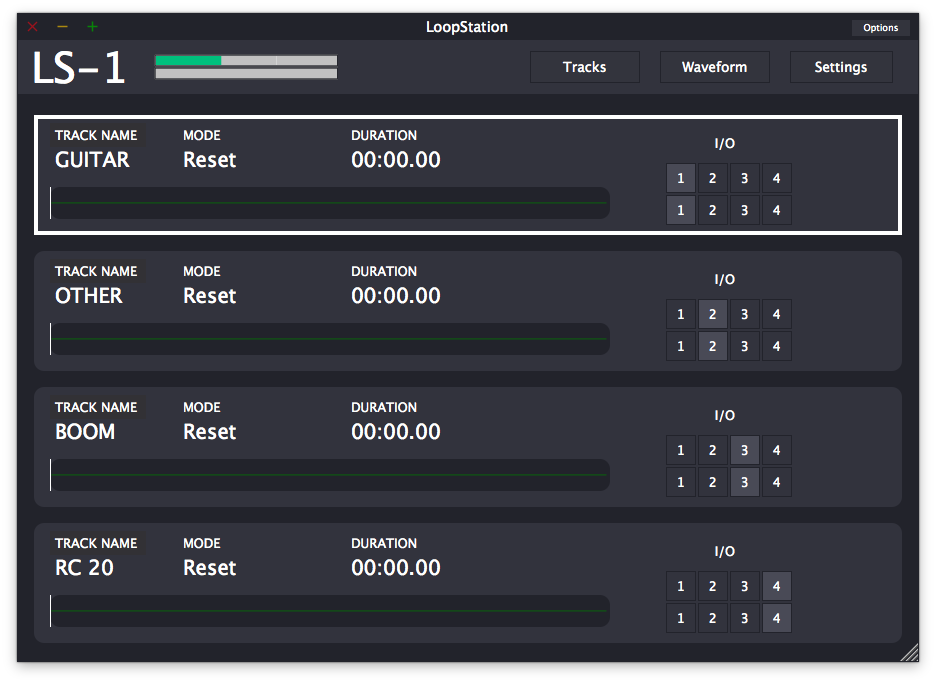This screenshot has width=936, height=683.
Task: Open the Settings view
Action: pos(841,67)
